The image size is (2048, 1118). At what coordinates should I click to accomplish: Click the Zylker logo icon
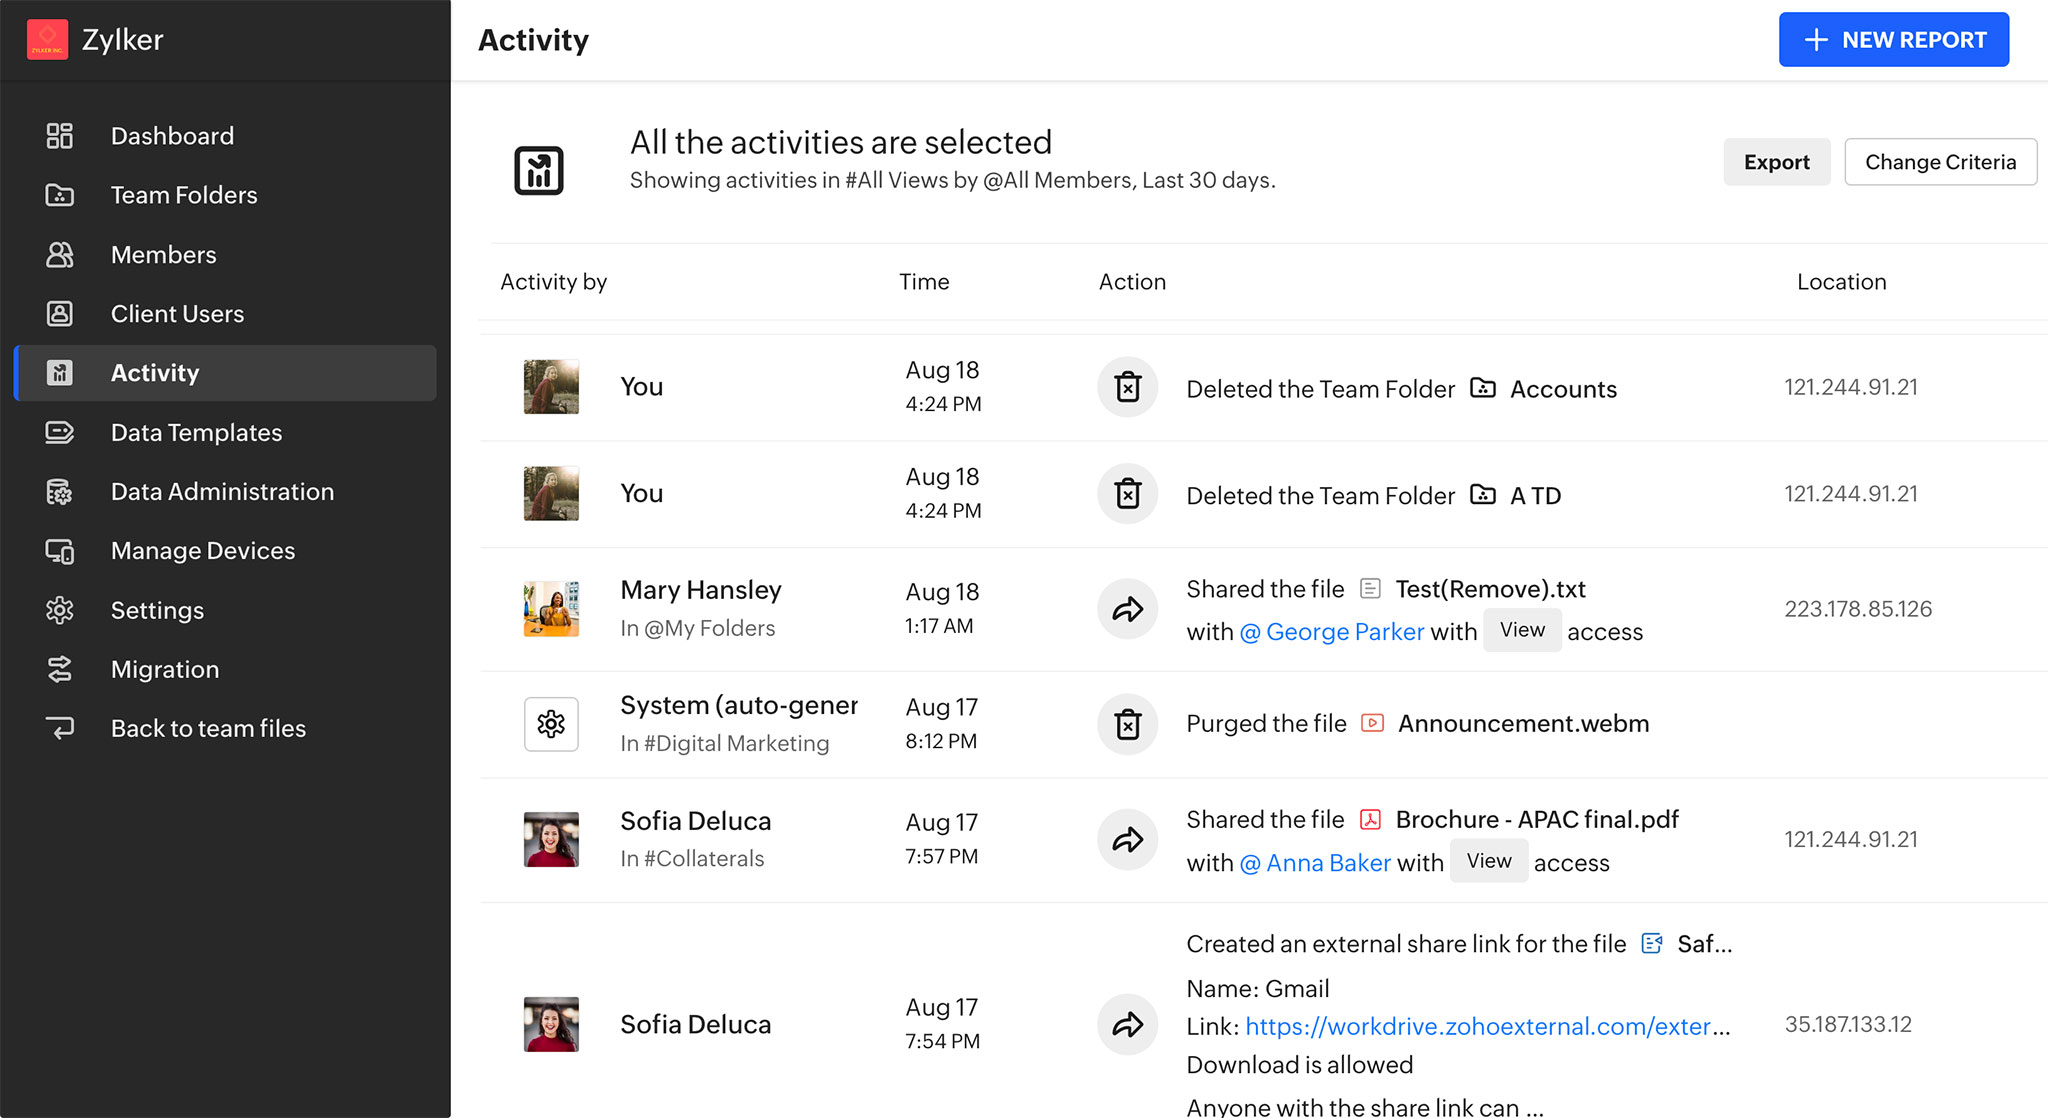[x=47, y=40]
